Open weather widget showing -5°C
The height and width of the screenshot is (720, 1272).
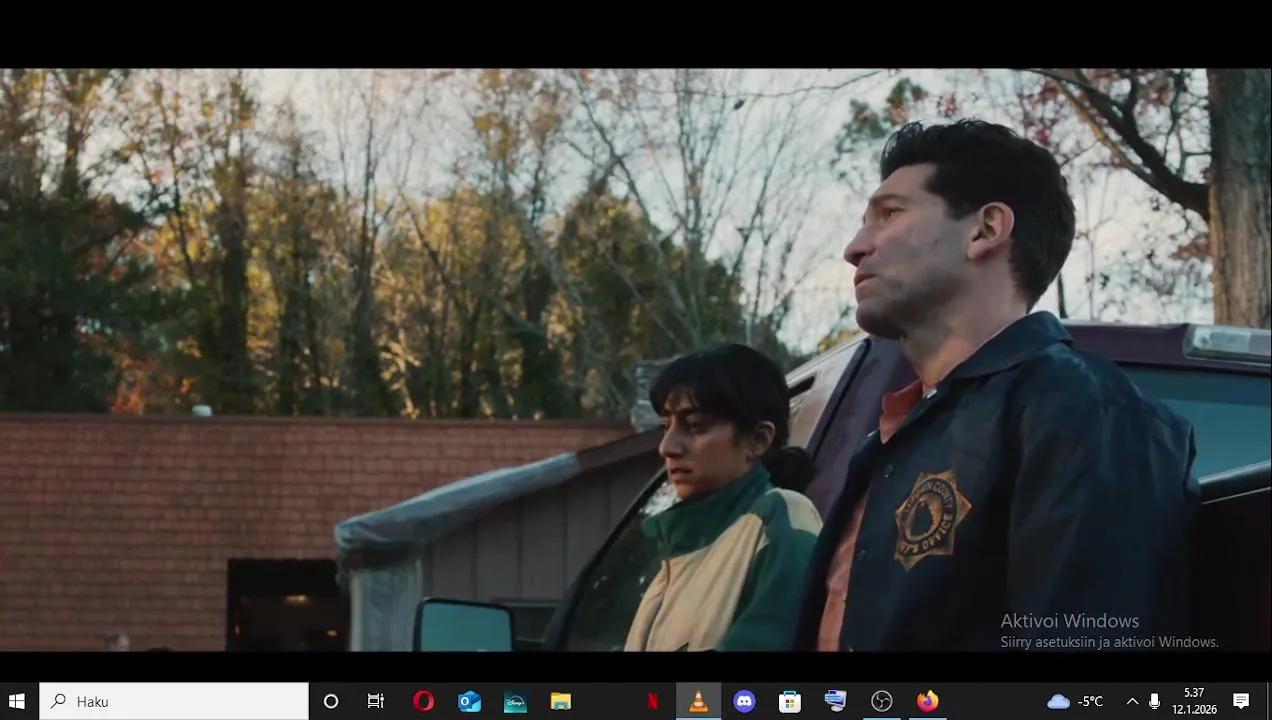point(1076,701)
